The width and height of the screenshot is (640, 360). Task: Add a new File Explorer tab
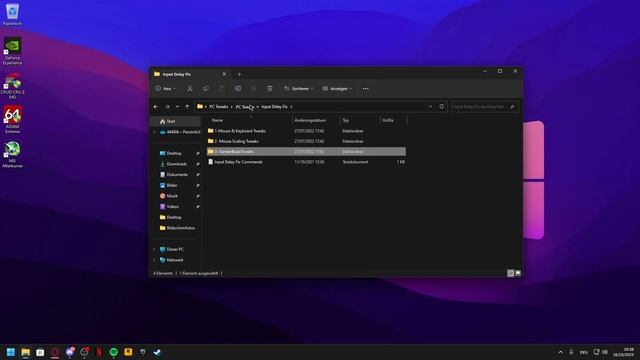(x=239, y=74)
